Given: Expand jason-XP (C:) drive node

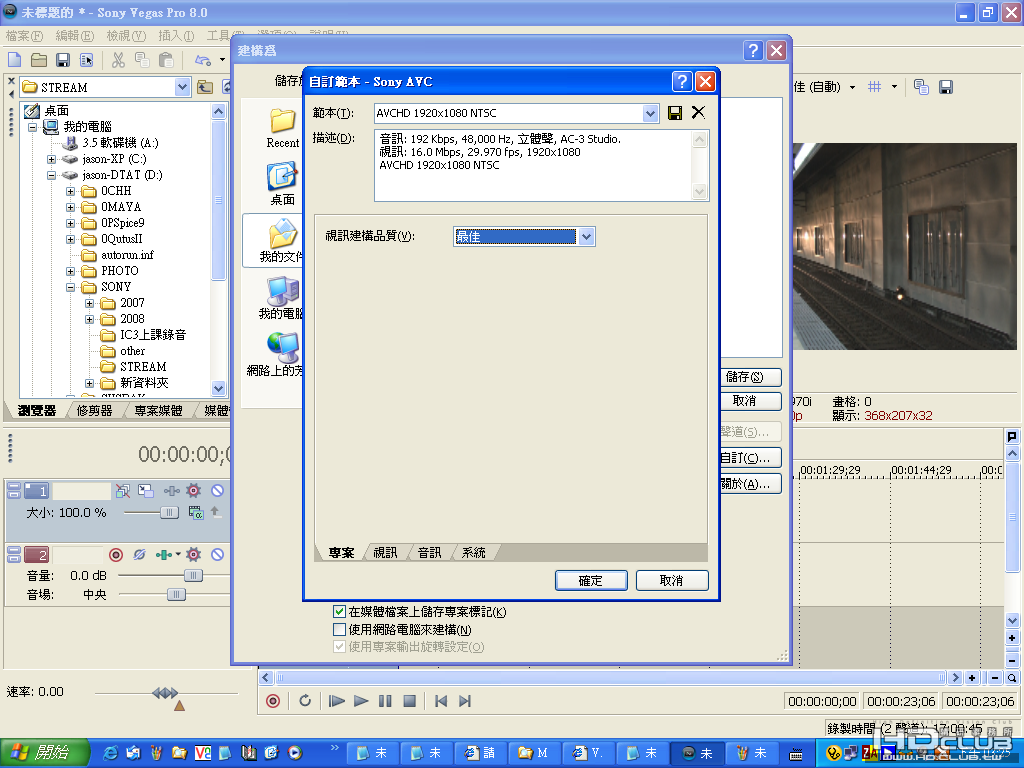Looking at the screenshot, I should pos(51,159).
